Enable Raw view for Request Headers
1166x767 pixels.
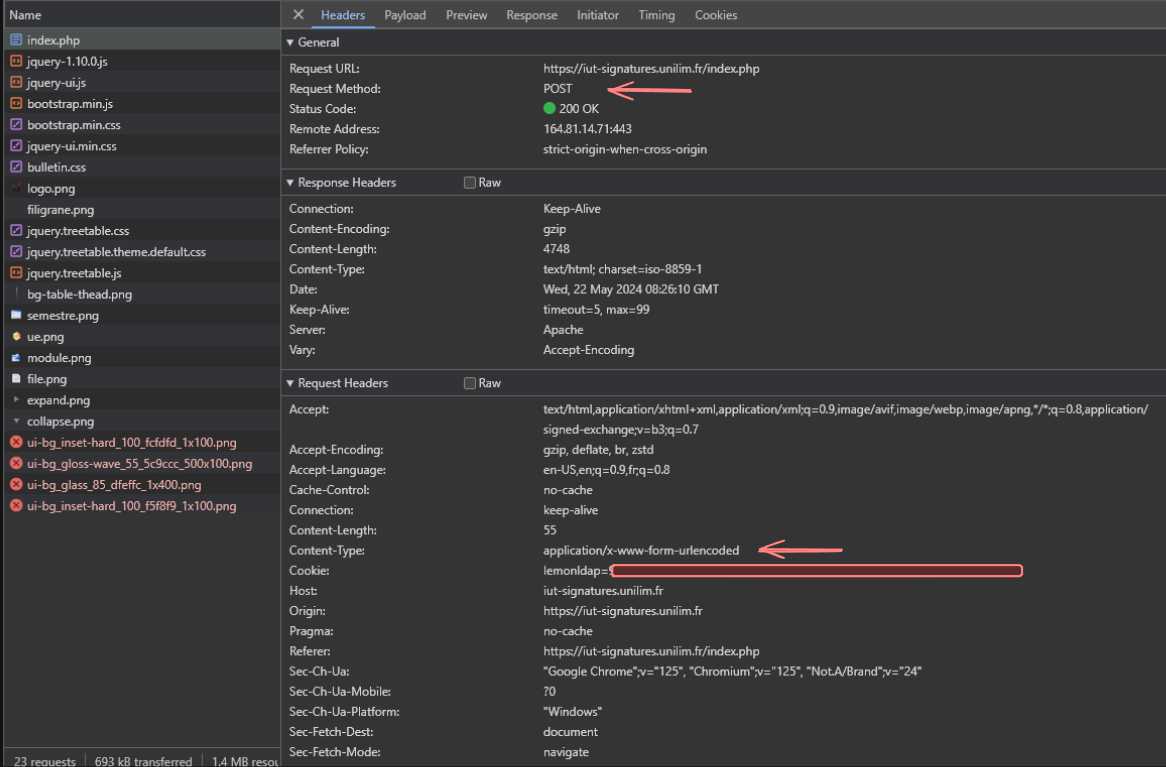(470, 384)
